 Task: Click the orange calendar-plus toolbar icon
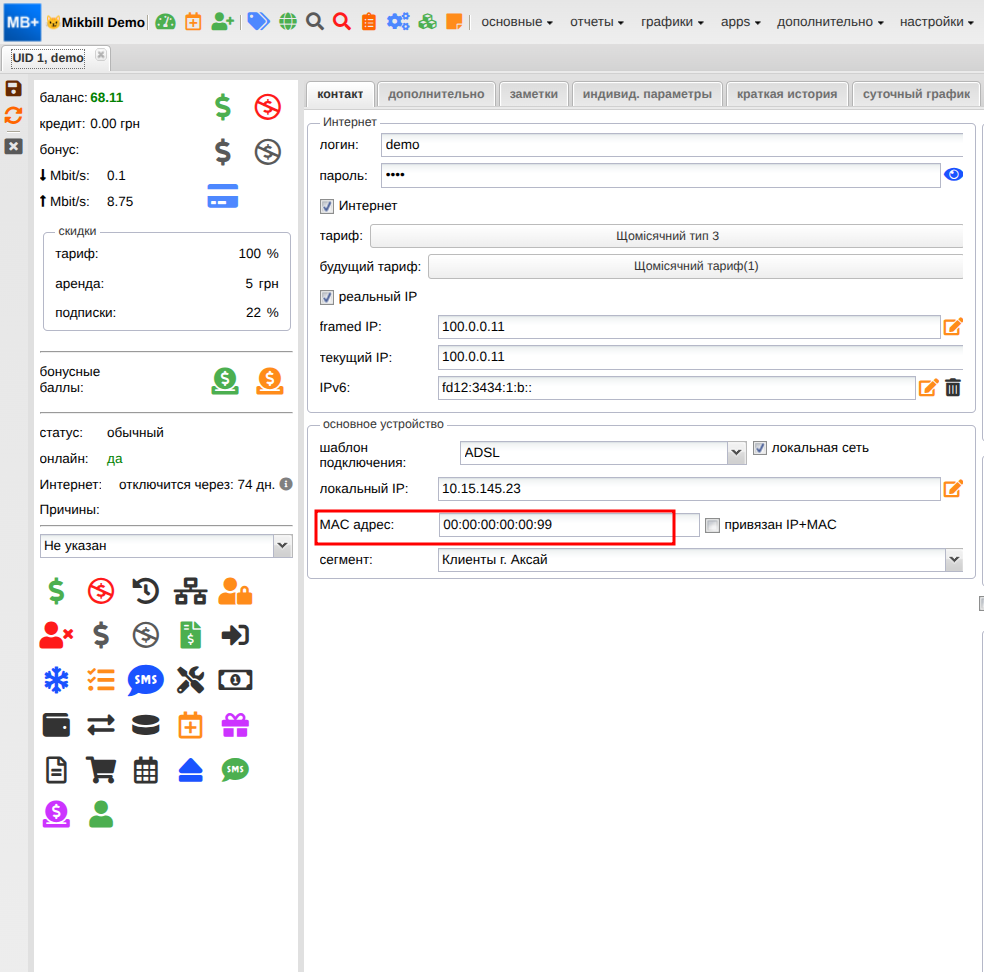pyautogui.click(x=193, y=22)
